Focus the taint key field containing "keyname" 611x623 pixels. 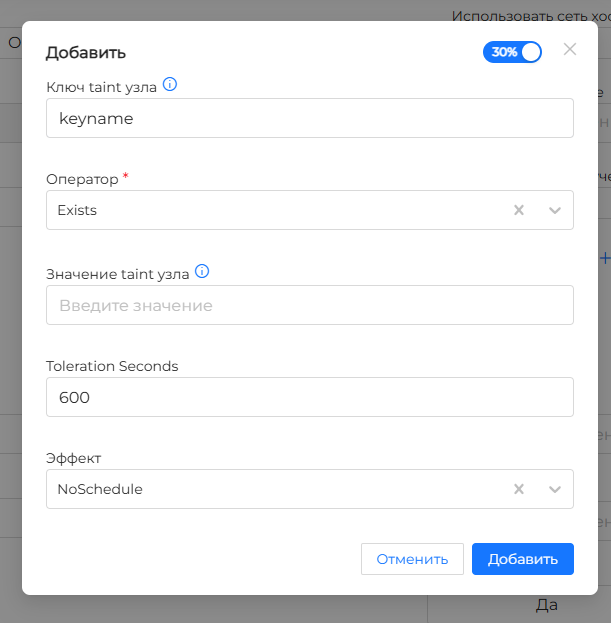pyautogui.click(x=309, y=118)
